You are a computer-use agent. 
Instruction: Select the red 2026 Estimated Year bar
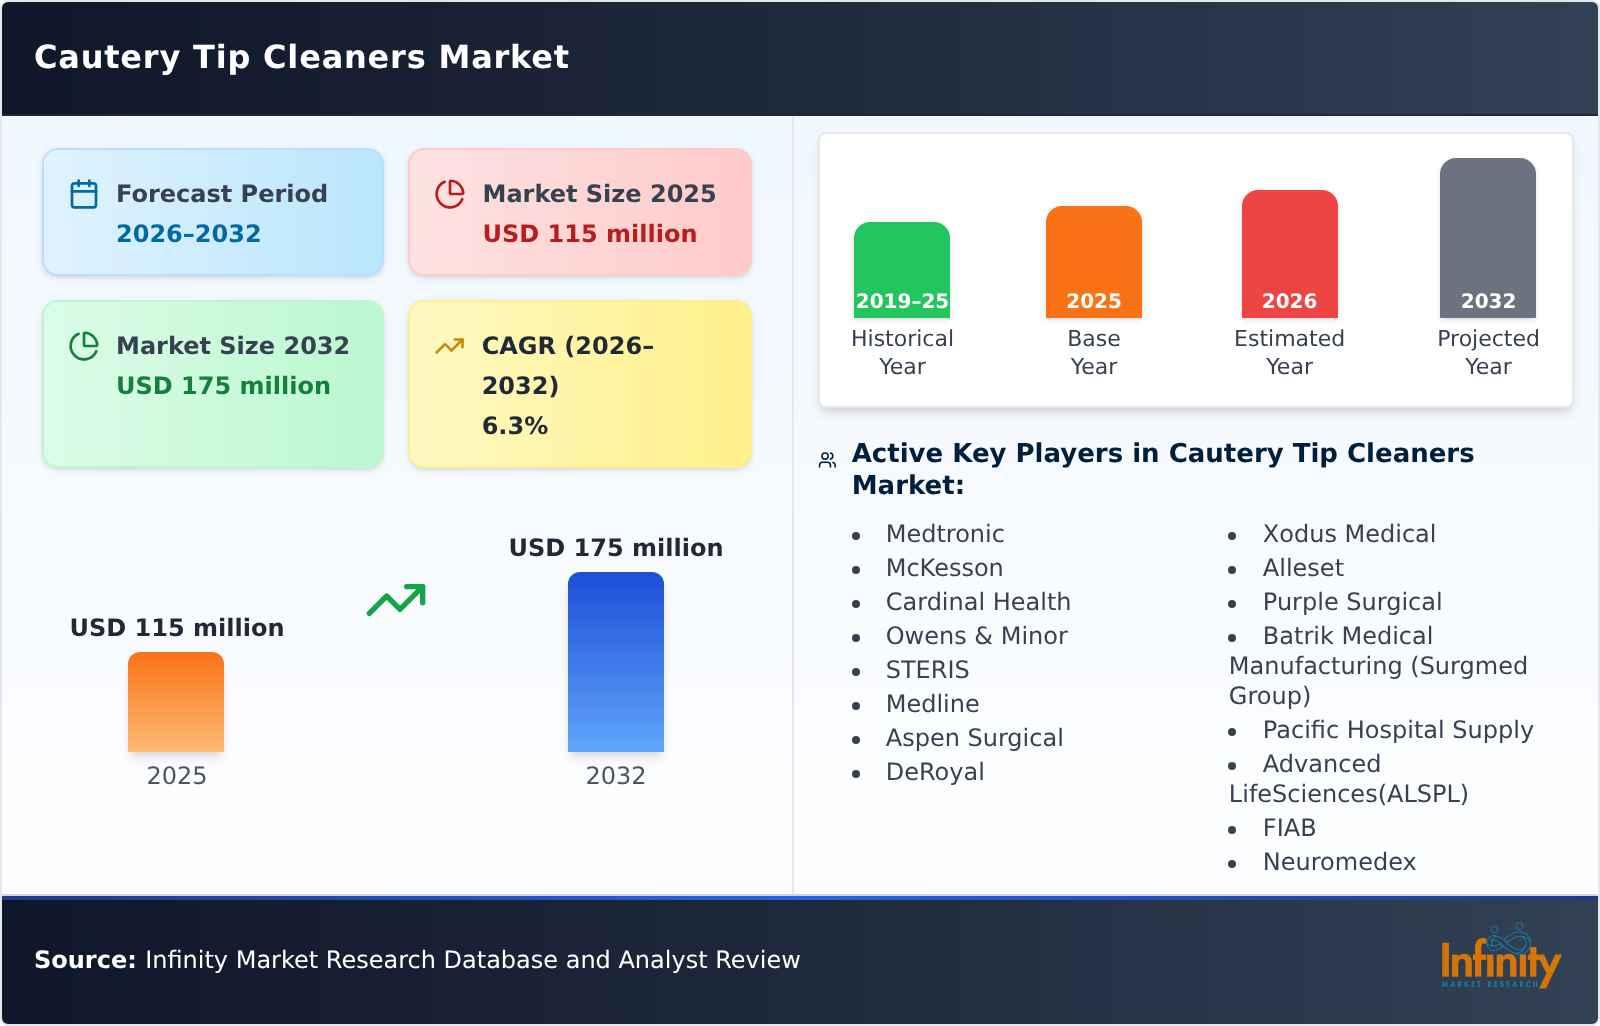(1290, 254)
